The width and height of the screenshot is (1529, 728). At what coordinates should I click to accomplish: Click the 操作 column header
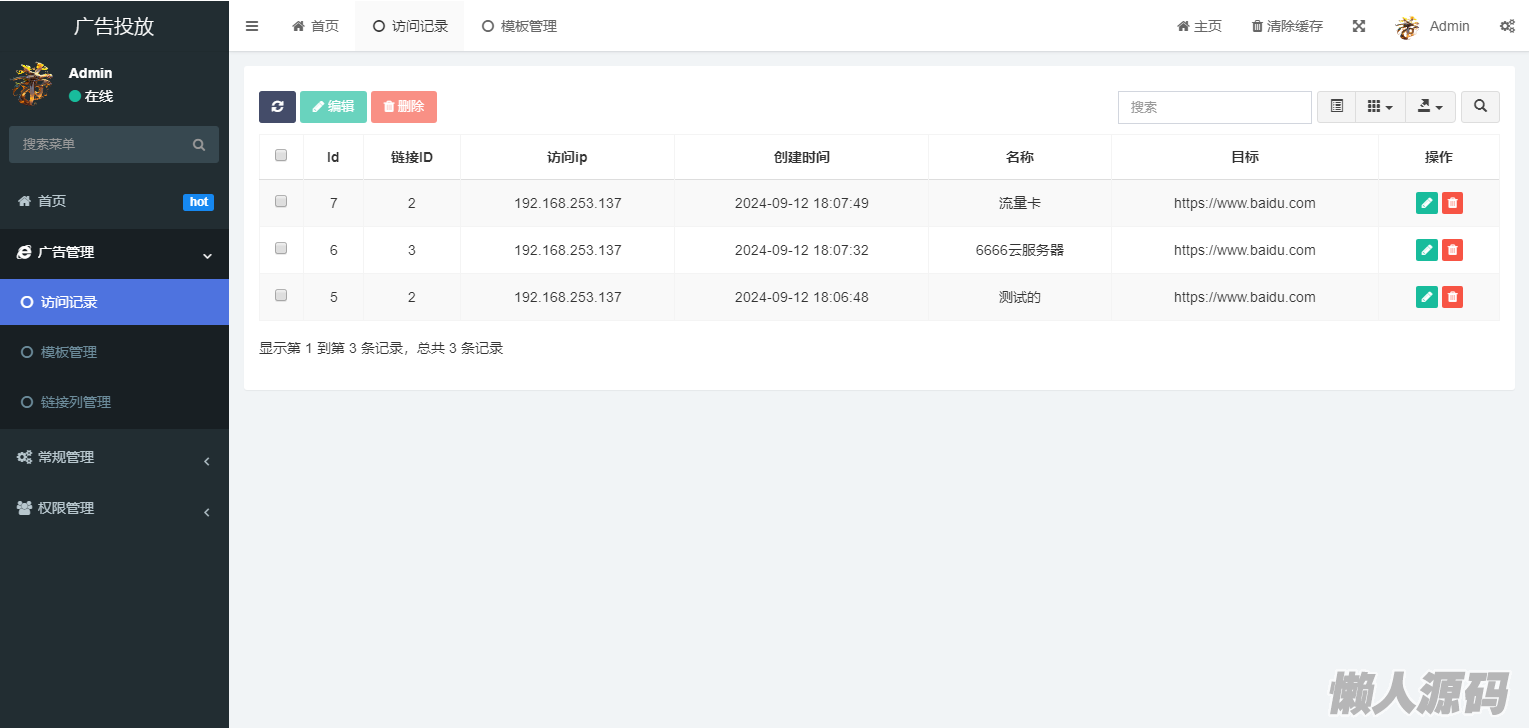click(1439, 157)
